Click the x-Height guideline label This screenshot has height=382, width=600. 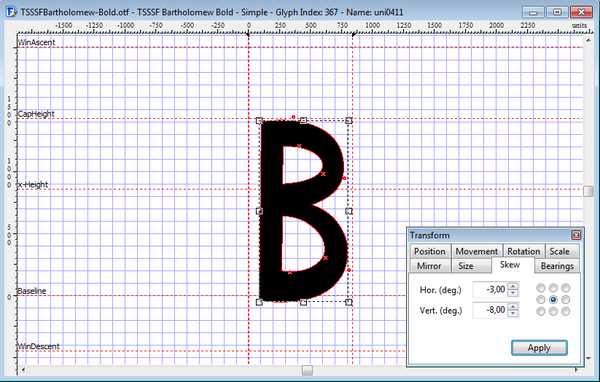click(x=33, y=184)
